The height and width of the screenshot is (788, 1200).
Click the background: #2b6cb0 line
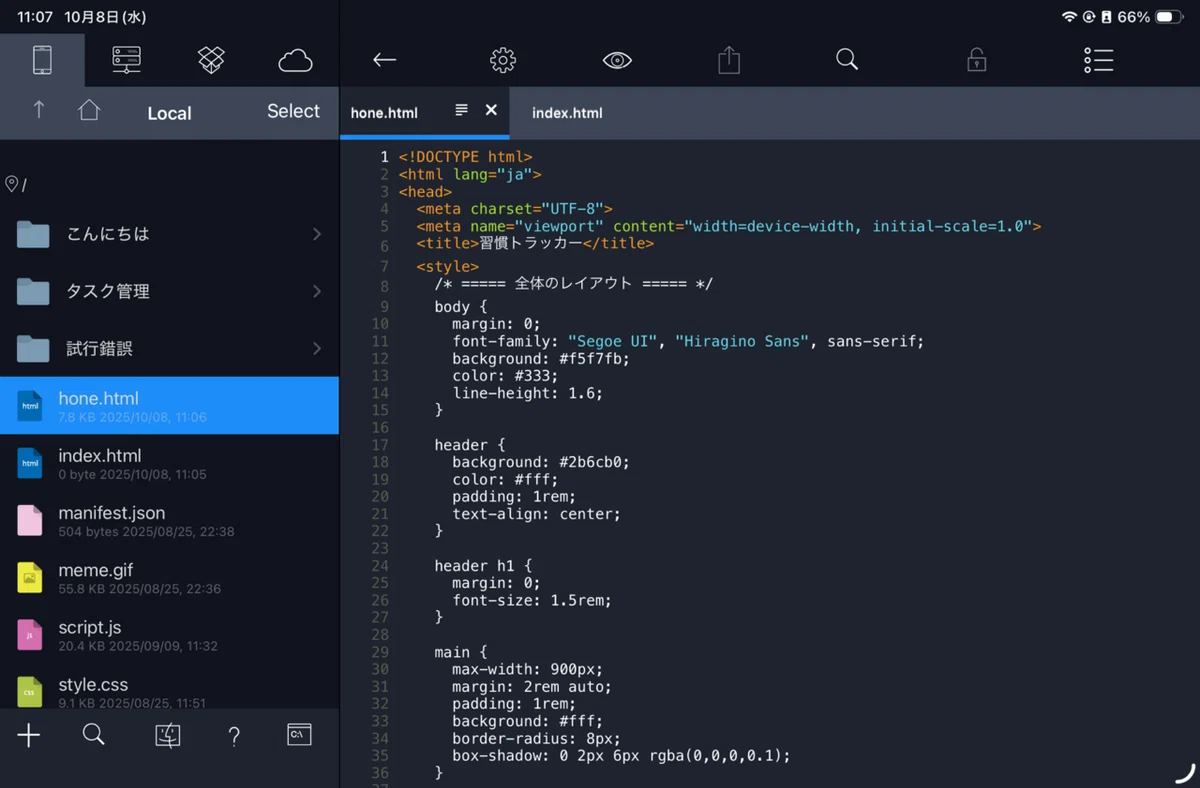(541, 462)
